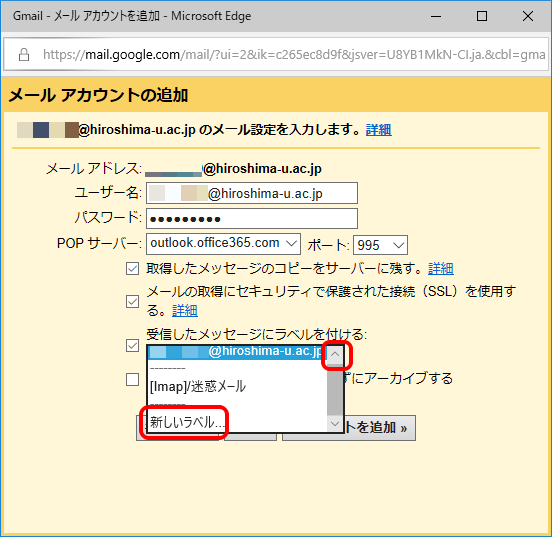Open 詳細 link next to mail settings heading
Image resolution: width=552 pixels, height=537 pixels.
coord(378,130)
